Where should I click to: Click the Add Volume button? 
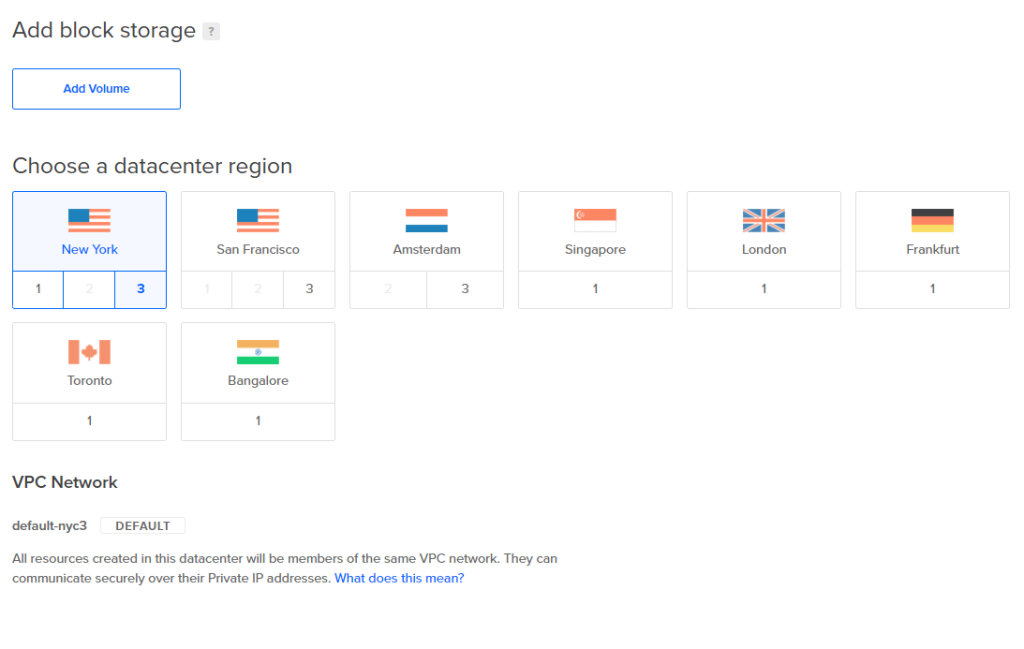(x=96, y=89)
